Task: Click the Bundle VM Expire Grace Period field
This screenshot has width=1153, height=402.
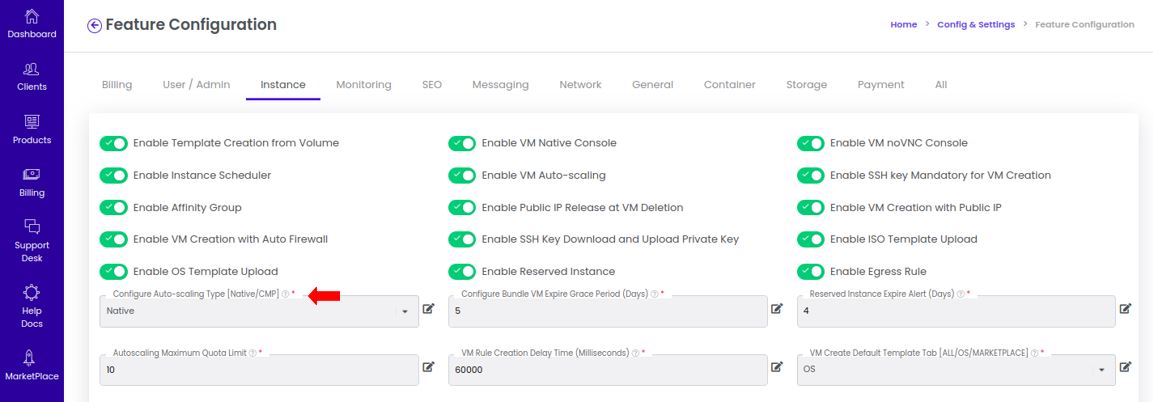Action: (x=607, y=312)
